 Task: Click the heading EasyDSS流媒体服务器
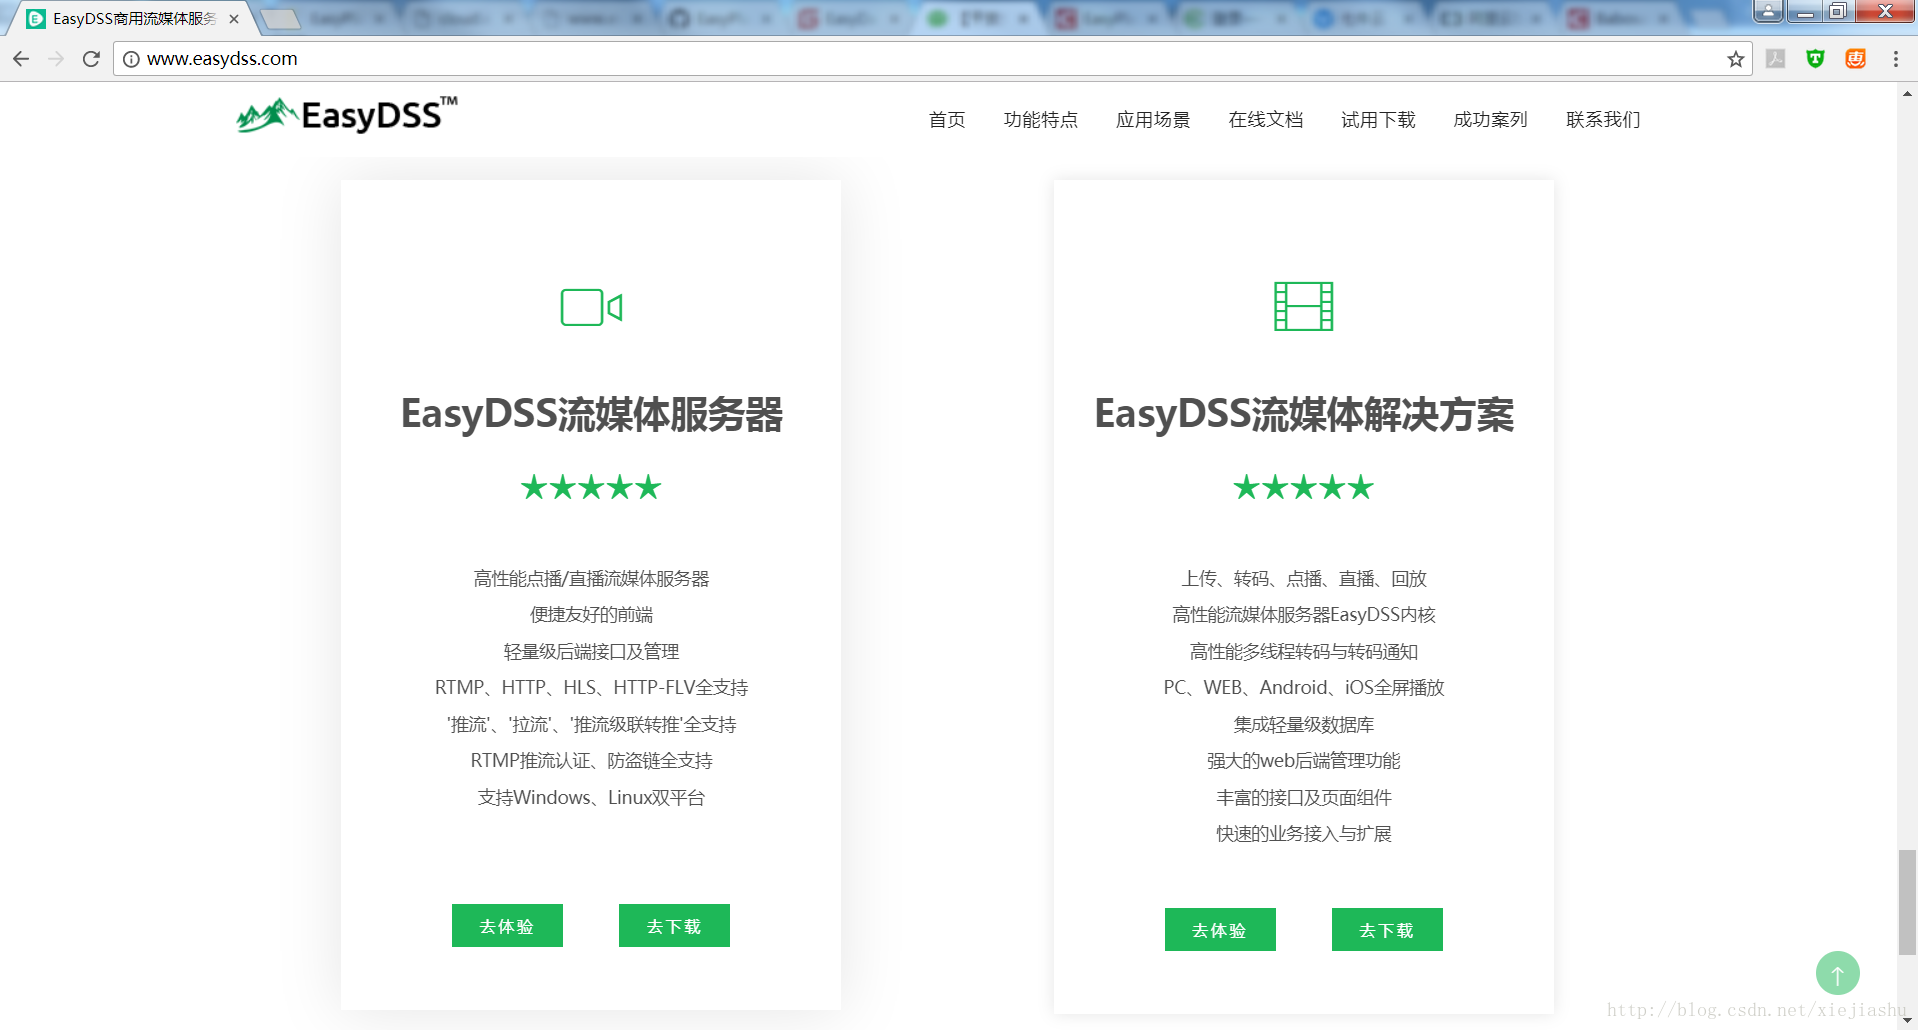[x=591, y=414]
